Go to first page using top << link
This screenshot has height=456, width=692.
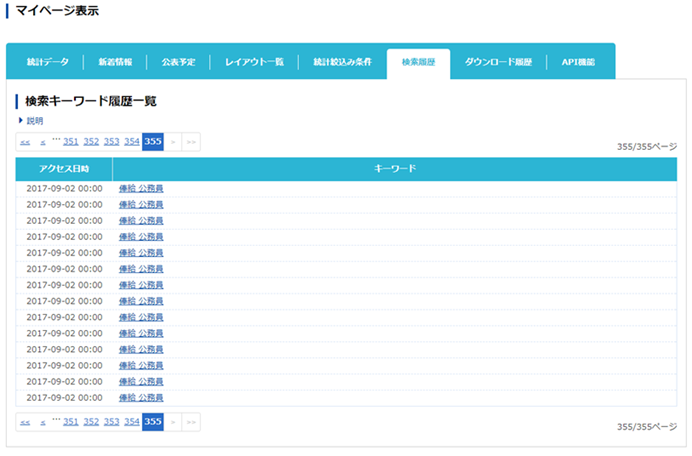click(25, 142)
